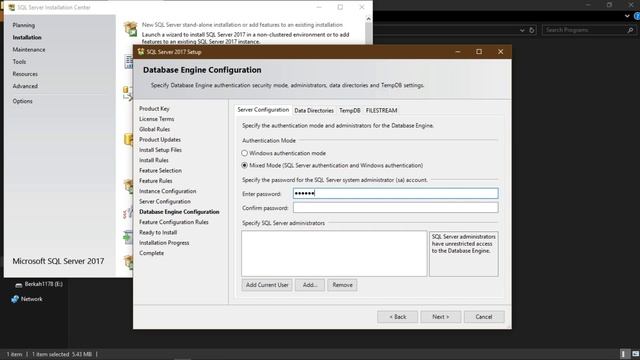Open the FILESTREAM tab
The image size is (640, 360).
[381, 111]
